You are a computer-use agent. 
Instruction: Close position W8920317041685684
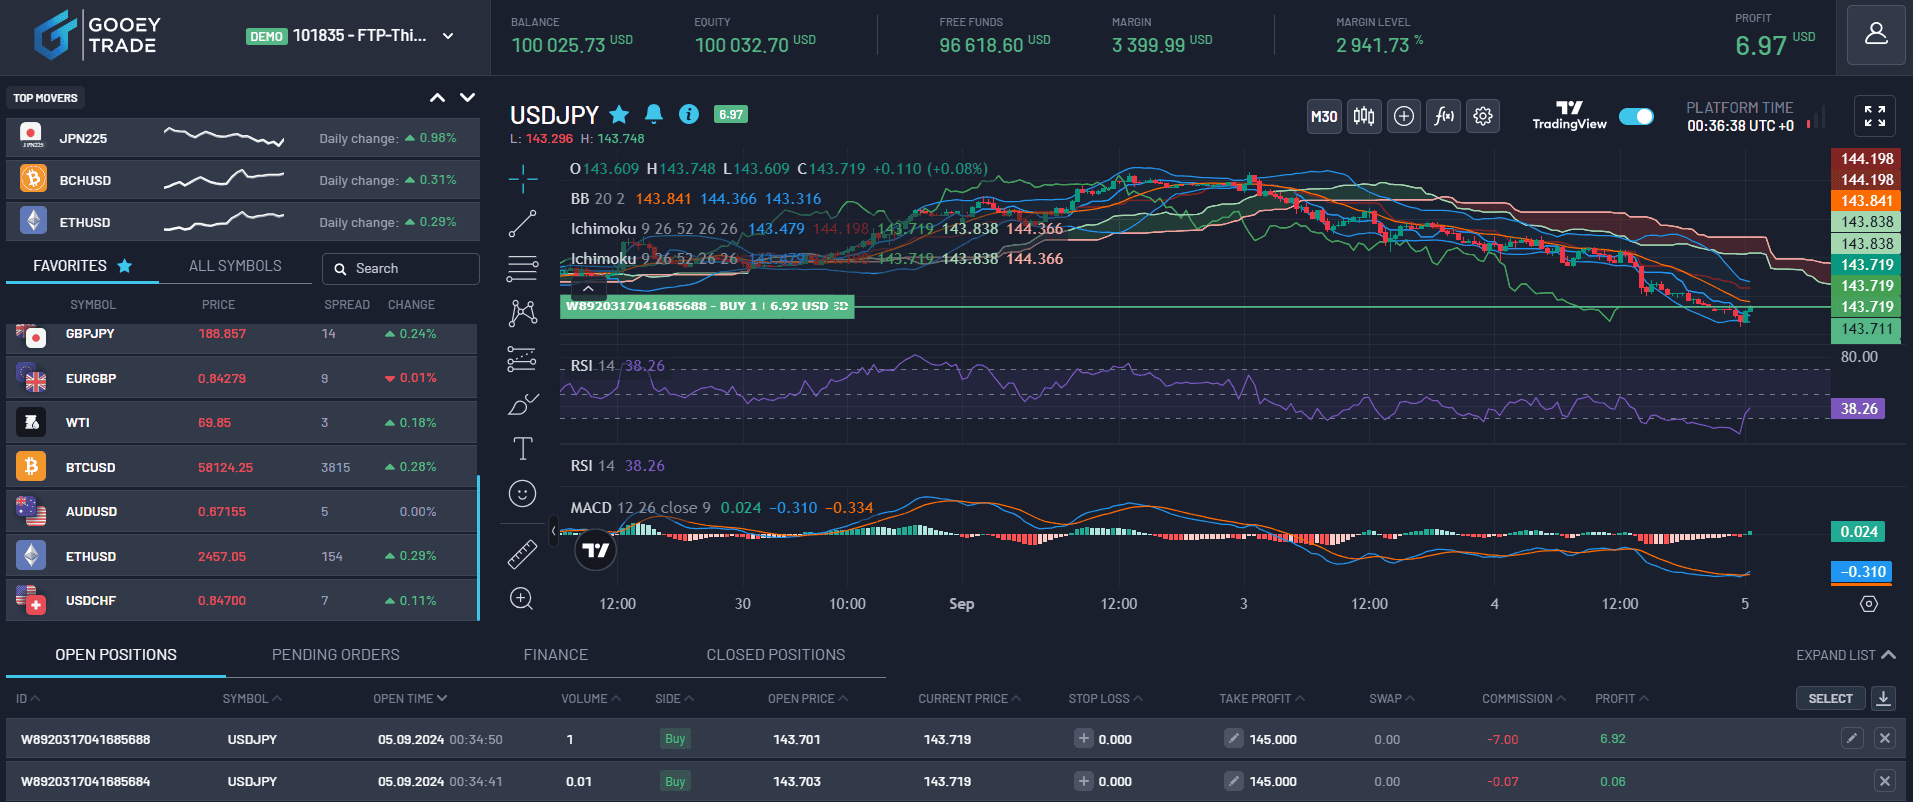point(1885,781)
